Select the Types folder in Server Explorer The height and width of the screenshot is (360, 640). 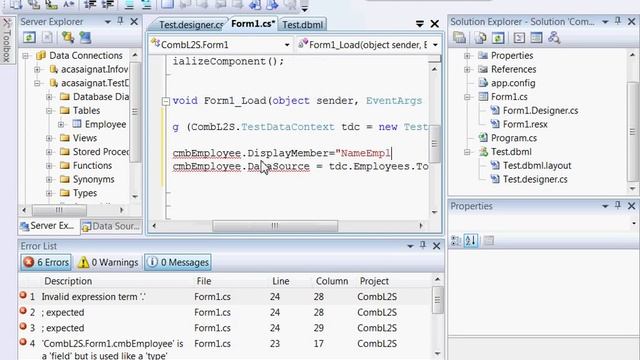coord(85,193)
